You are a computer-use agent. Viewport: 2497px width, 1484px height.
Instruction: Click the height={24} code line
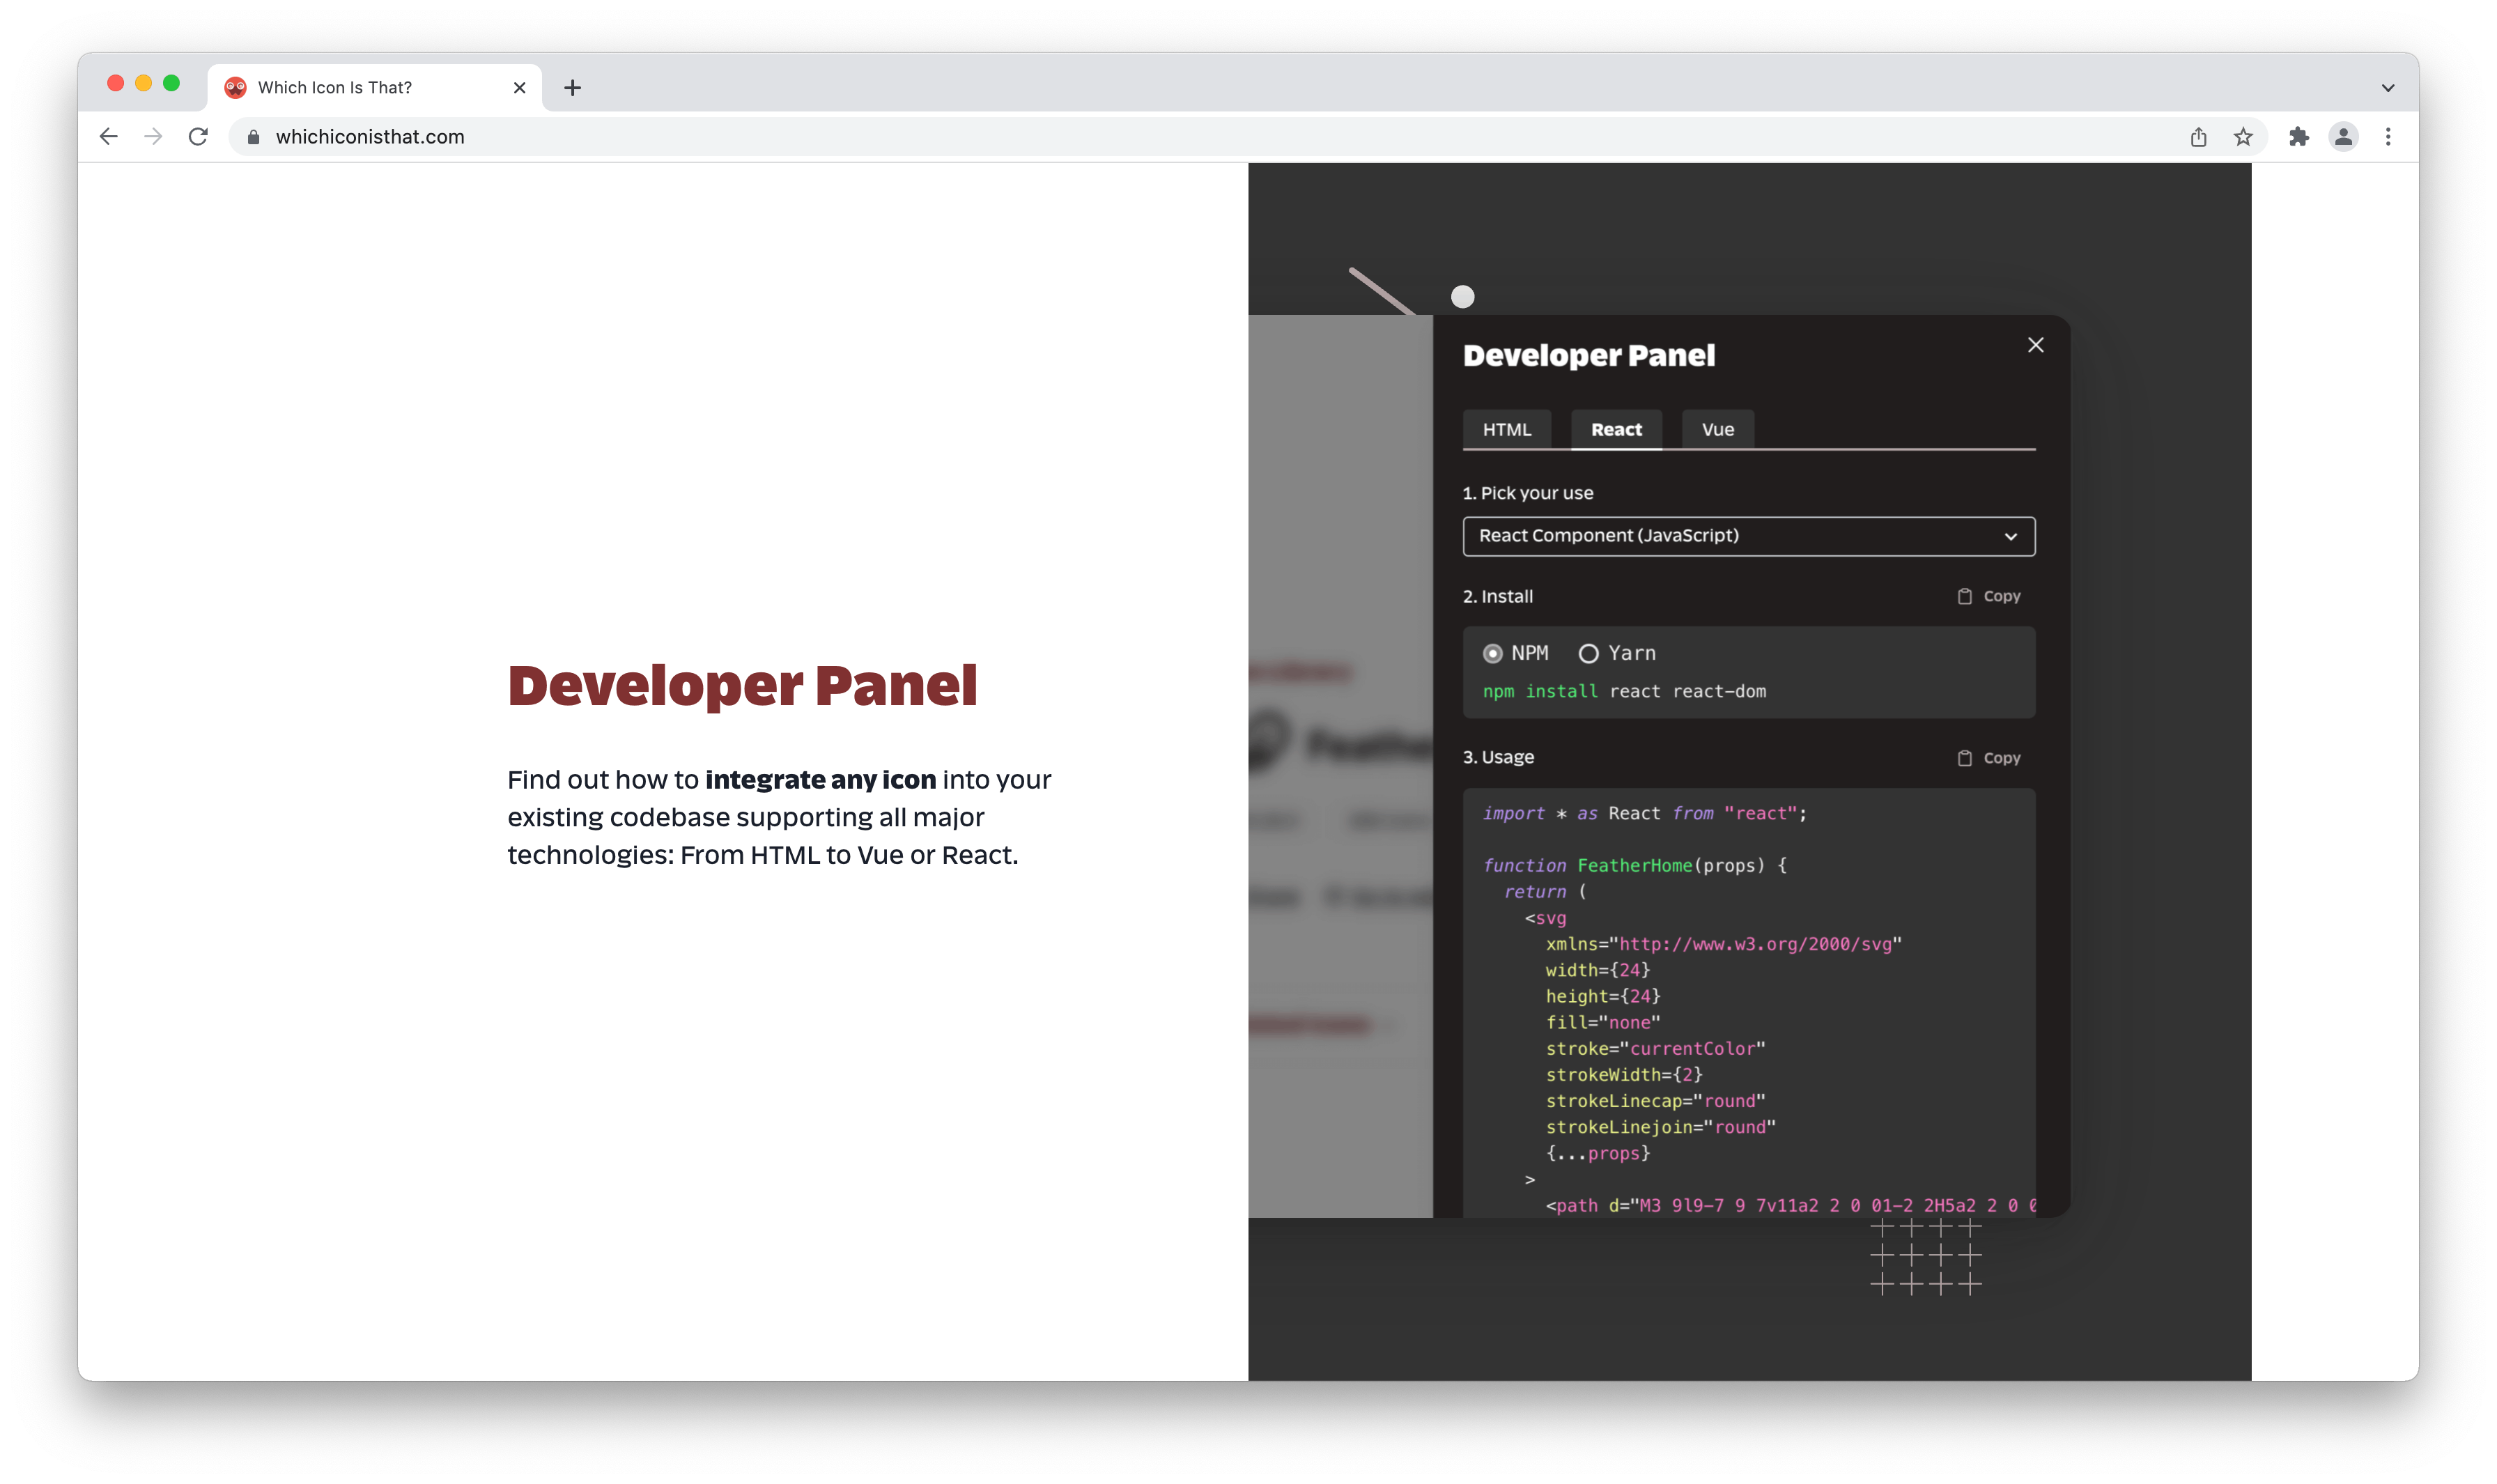(x=1602, y=996)
